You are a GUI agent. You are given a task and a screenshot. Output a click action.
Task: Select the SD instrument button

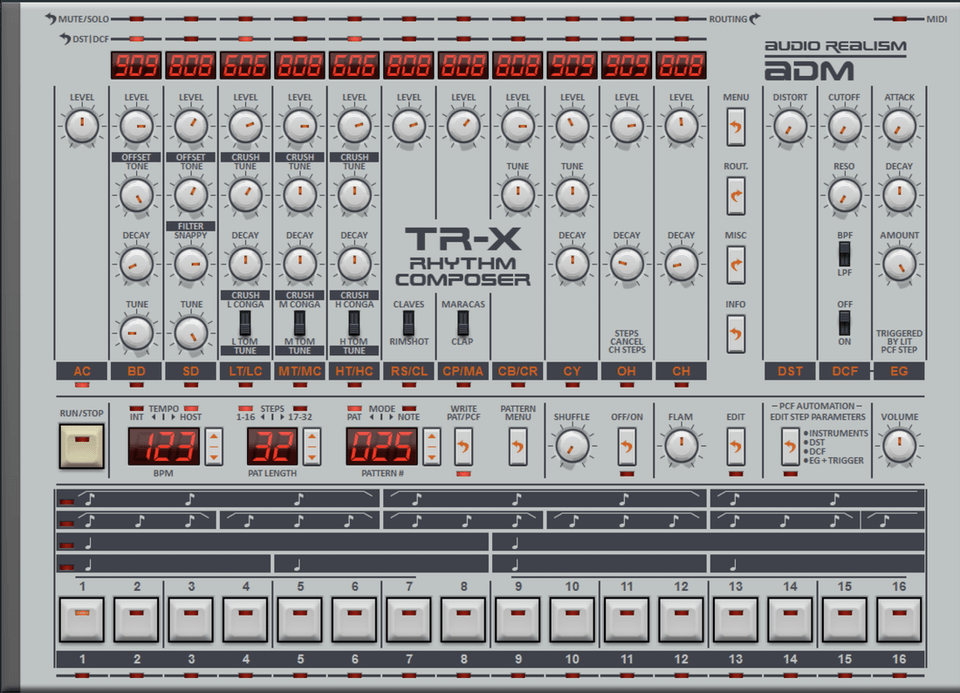[x=190, y=371]
